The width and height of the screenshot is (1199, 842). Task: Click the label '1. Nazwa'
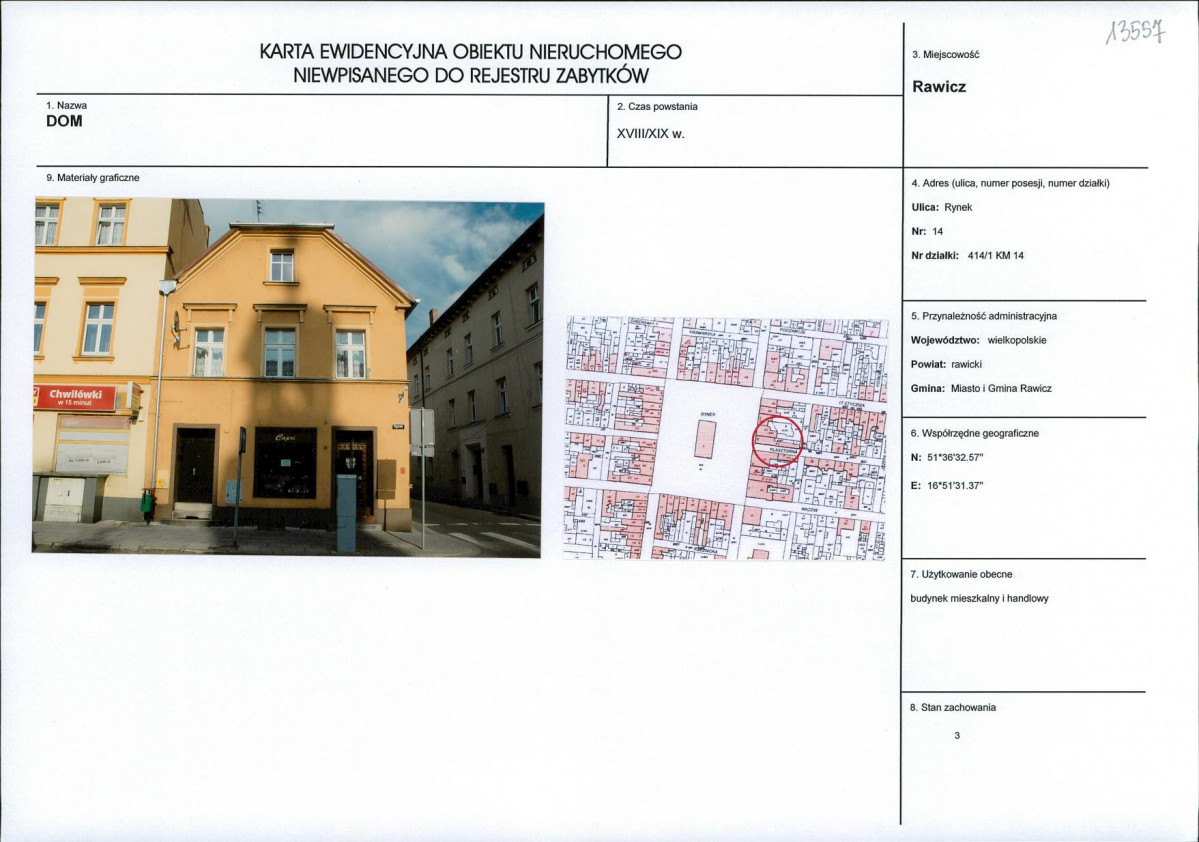click(x=67, y=105)
